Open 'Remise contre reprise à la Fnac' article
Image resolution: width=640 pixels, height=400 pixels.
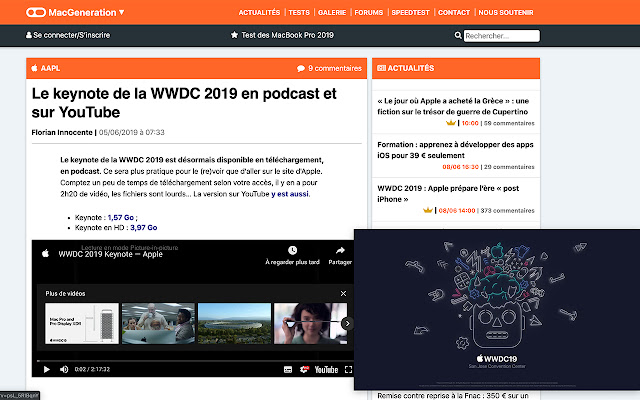453,396
